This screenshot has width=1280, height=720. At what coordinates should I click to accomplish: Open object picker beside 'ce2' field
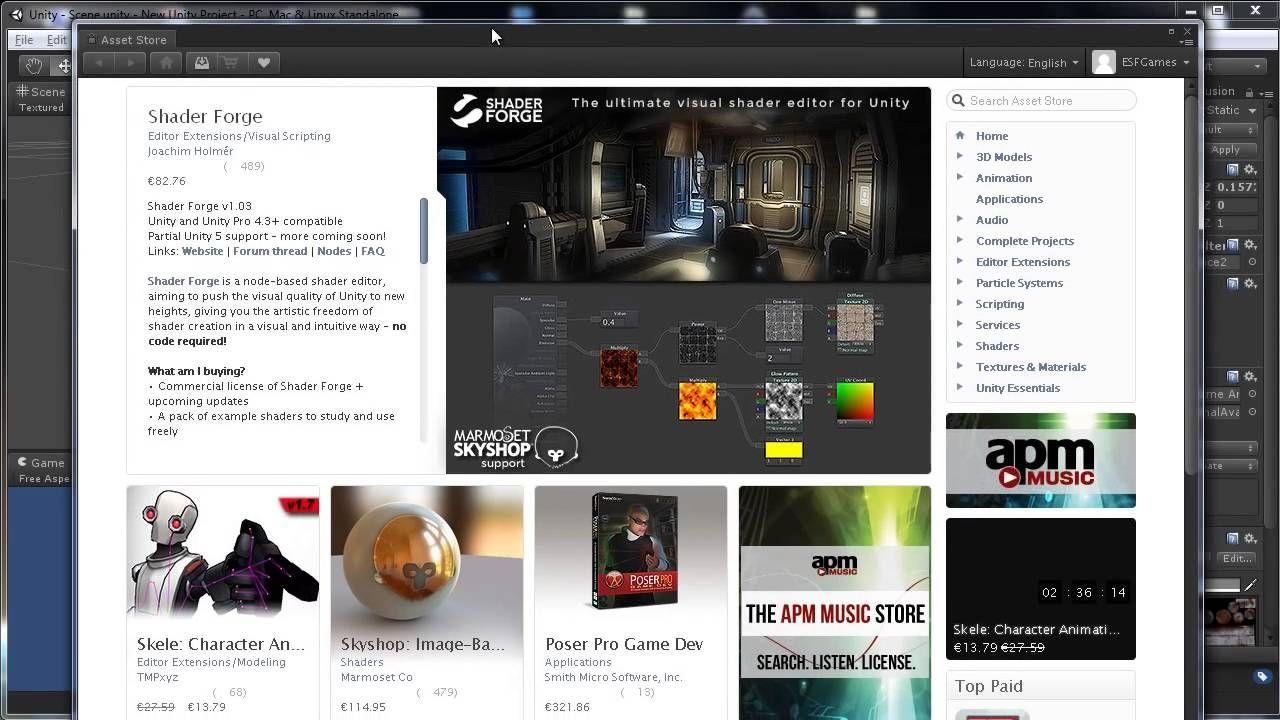pos(1251,262)
